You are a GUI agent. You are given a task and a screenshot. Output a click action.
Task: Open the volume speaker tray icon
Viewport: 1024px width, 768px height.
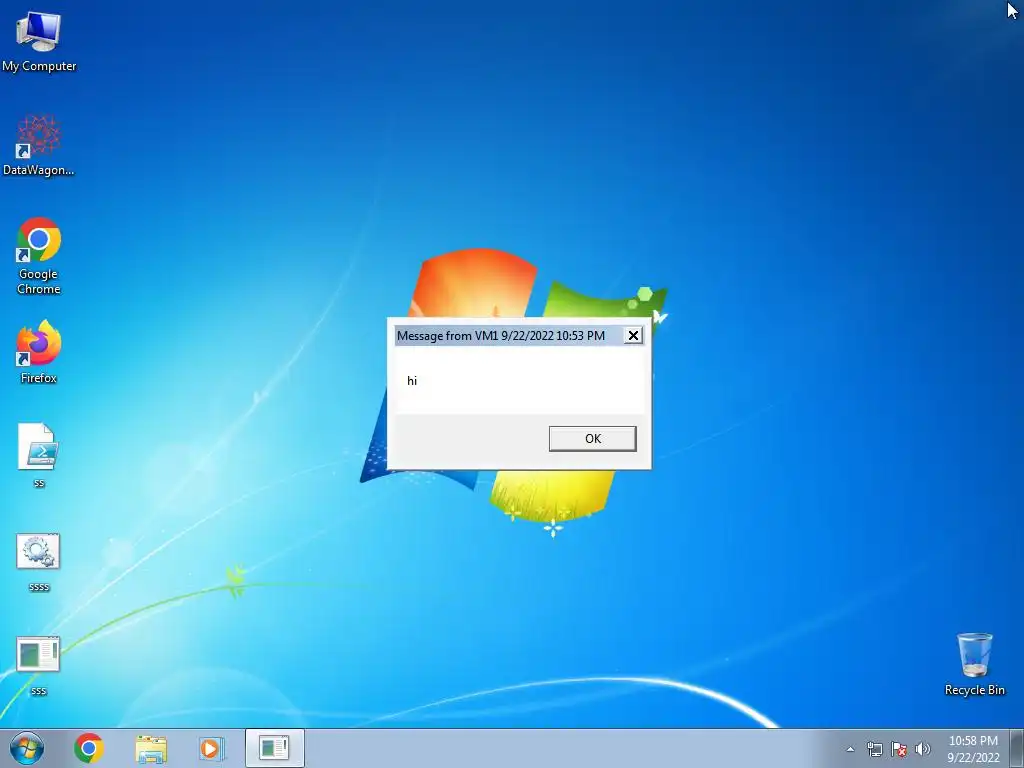pos(923,749)
